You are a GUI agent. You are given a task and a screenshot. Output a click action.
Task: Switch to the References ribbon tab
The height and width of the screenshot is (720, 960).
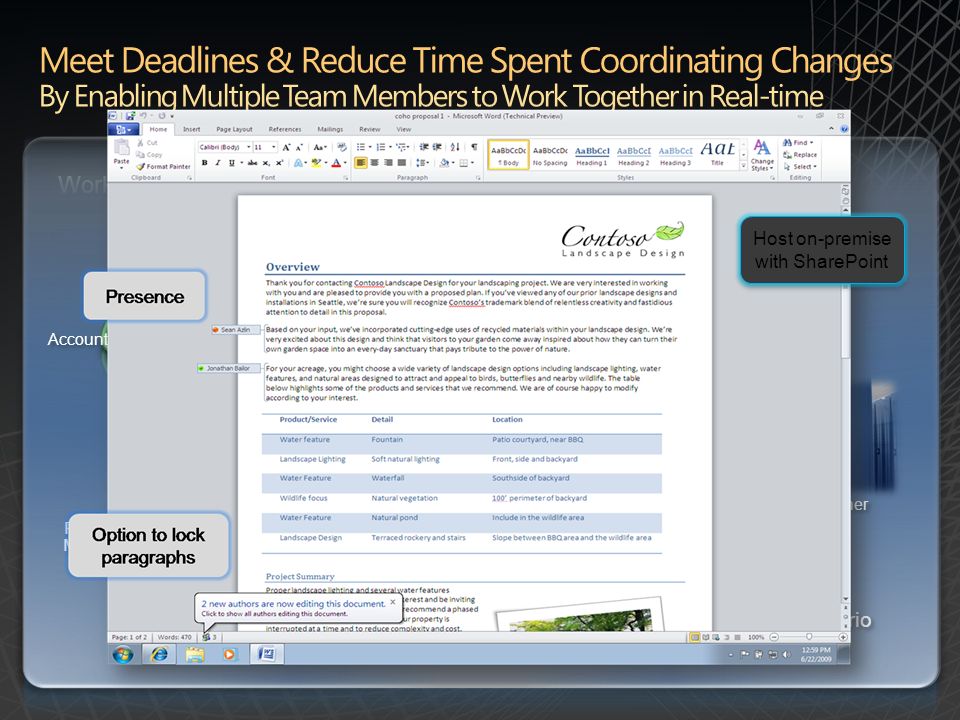(x=285, y=129)
